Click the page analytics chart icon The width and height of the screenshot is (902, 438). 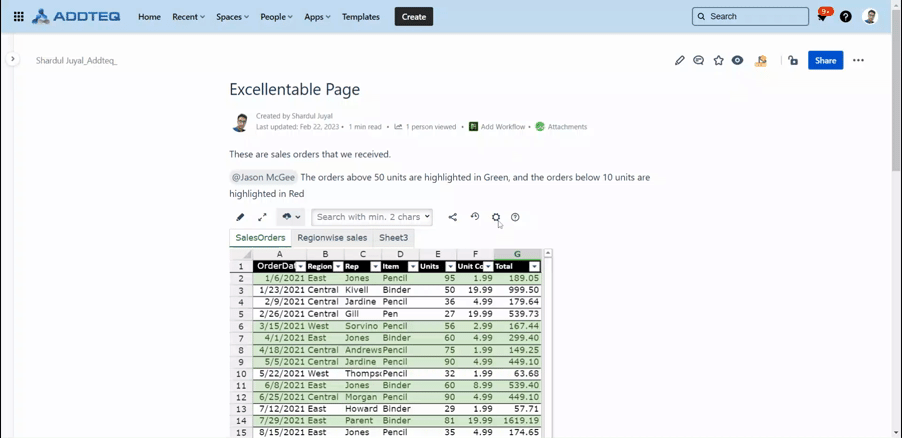click(398, 127)
